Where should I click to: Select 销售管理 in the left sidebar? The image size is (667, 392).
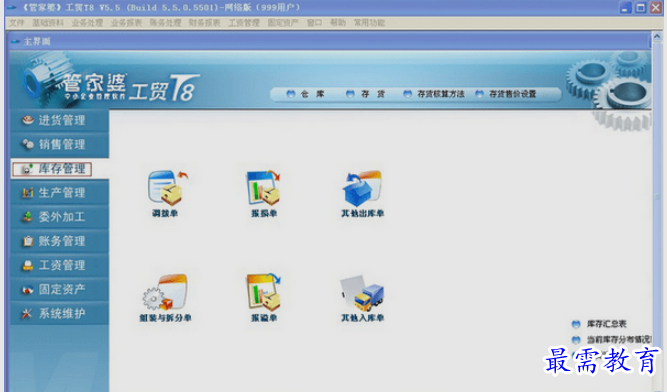[x=60, y=145]
